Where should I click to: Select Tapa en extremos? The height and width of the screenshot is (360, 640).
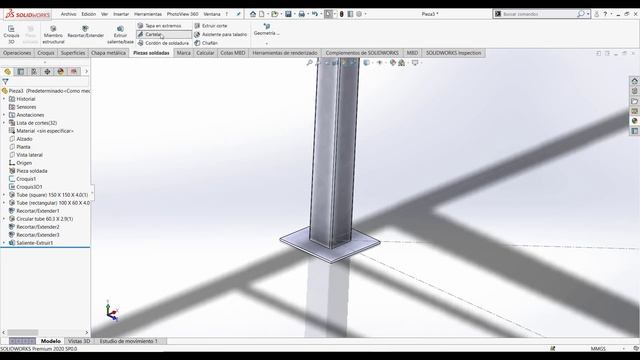coord(160,26)
